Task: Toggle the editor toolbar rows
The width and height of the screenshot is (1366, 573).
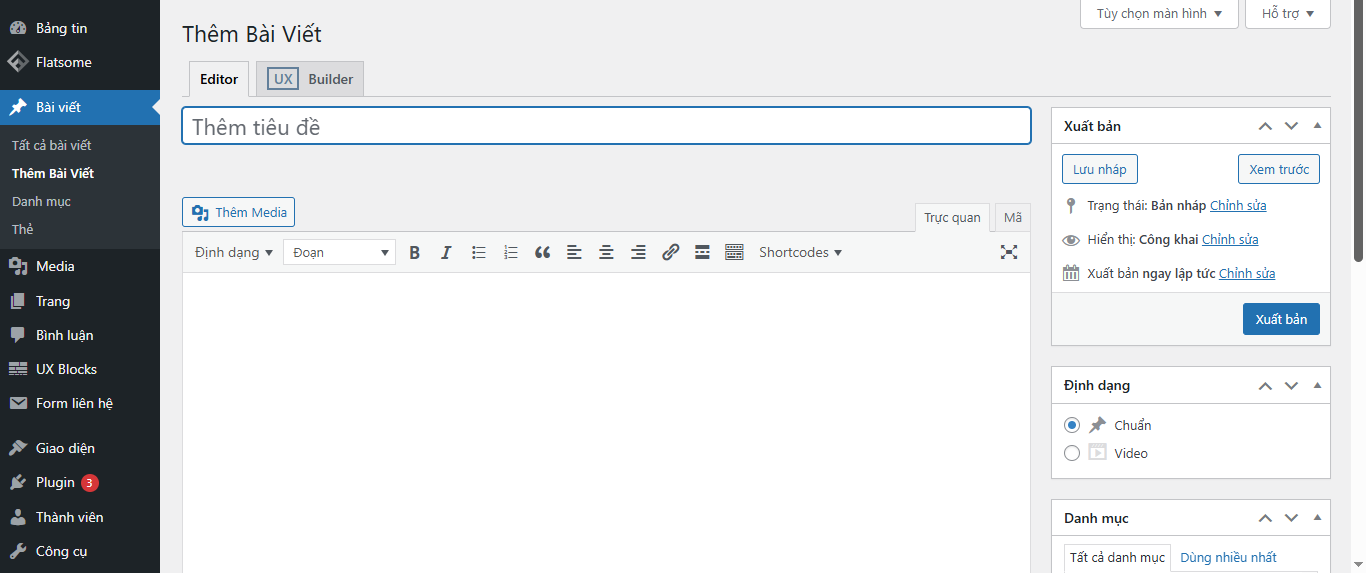Action: tap(734, 253)
